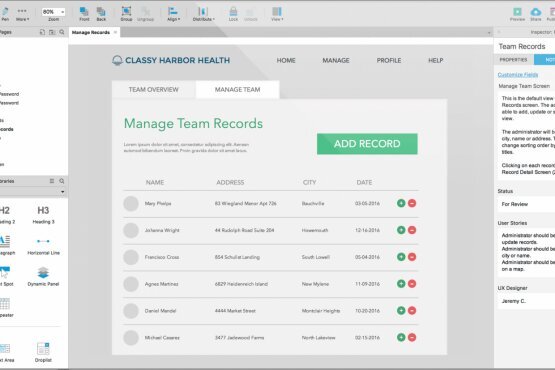Screen dimensions: 555x370
Task: Open the Customize Fields link
Action: 518,75
